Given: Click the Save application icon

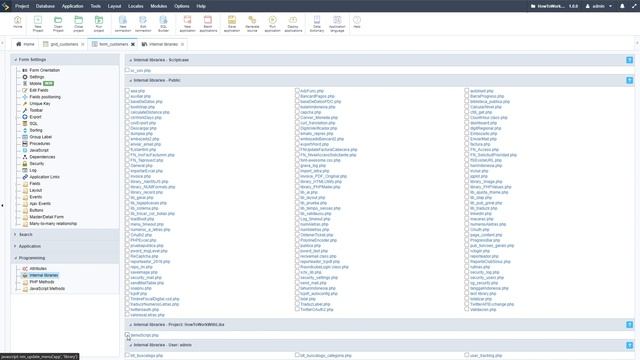Looking at the screenshot, I should point(232,24).
